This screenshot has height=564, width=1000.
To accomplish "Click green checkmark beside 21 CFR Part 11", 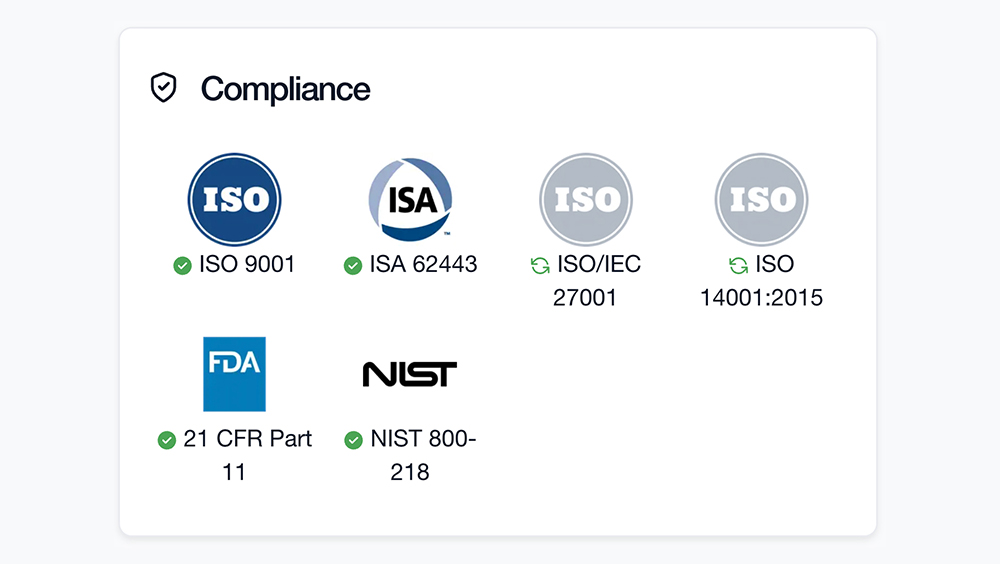I will click(167, 440).
